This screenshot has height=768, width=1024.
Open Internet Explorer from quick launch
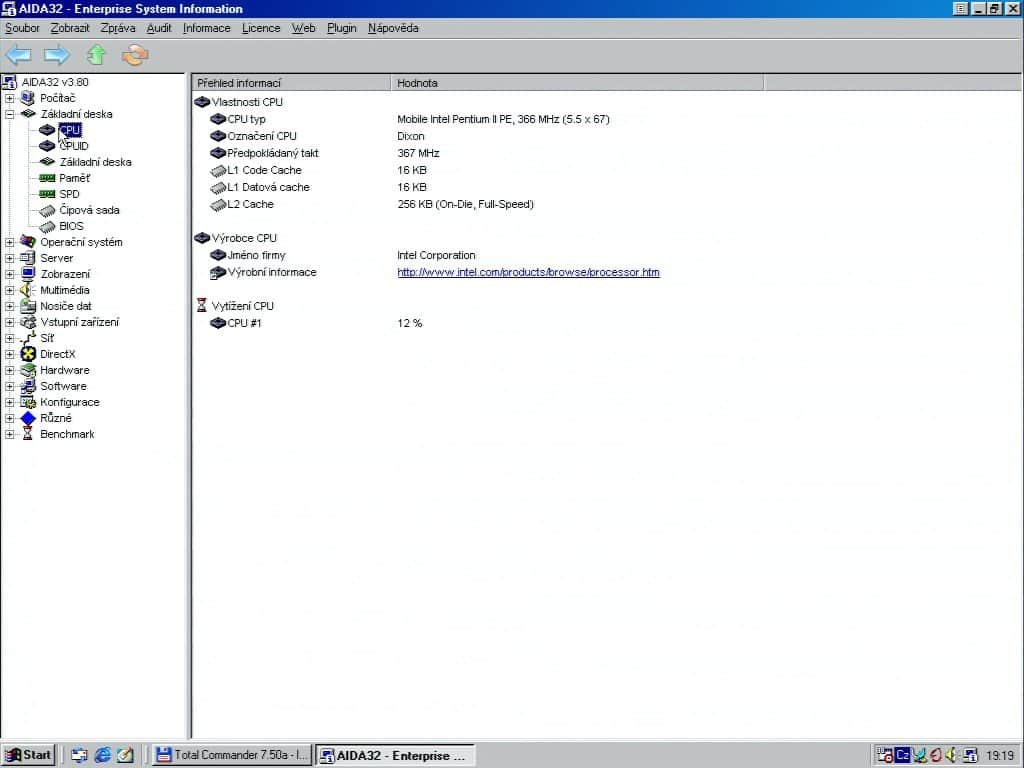(103, 755)
